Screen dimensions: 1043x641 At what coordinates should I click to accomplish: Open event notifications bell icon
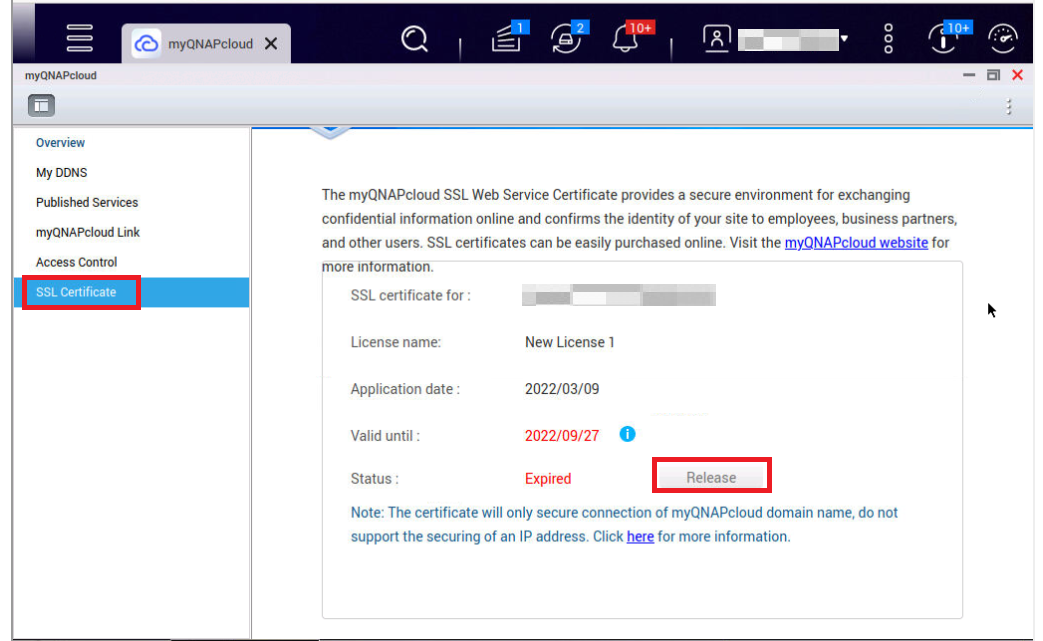pyautogui.click(x=624, y=39)
